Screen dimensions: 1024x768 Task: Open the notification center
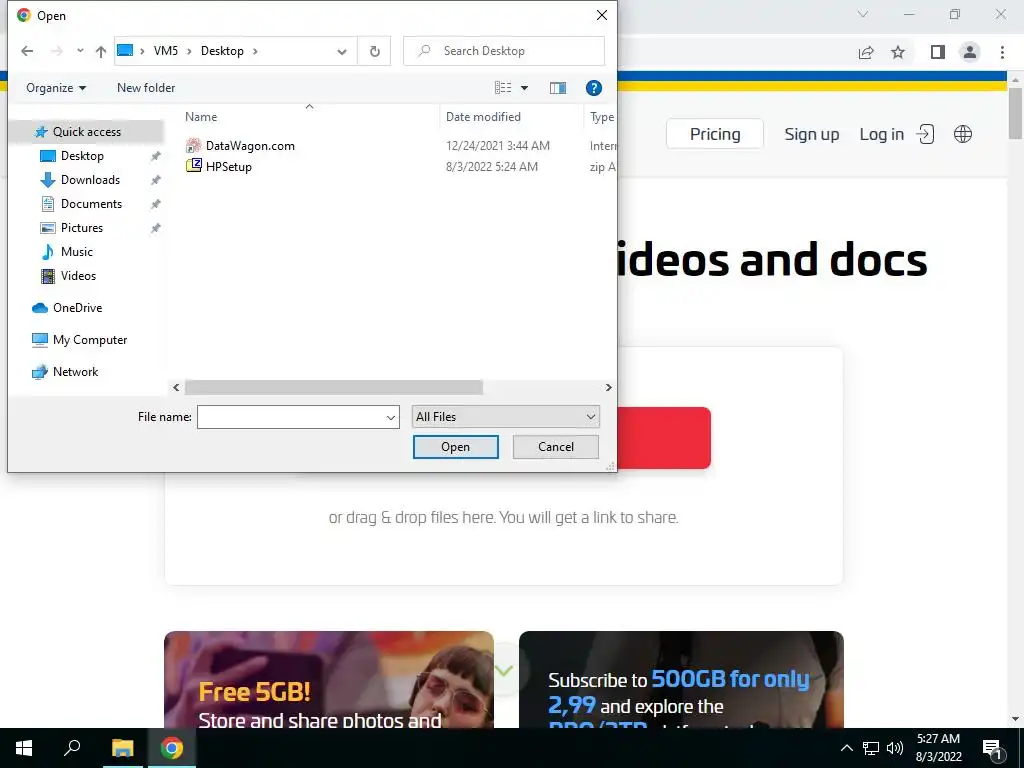pos(992,748)
